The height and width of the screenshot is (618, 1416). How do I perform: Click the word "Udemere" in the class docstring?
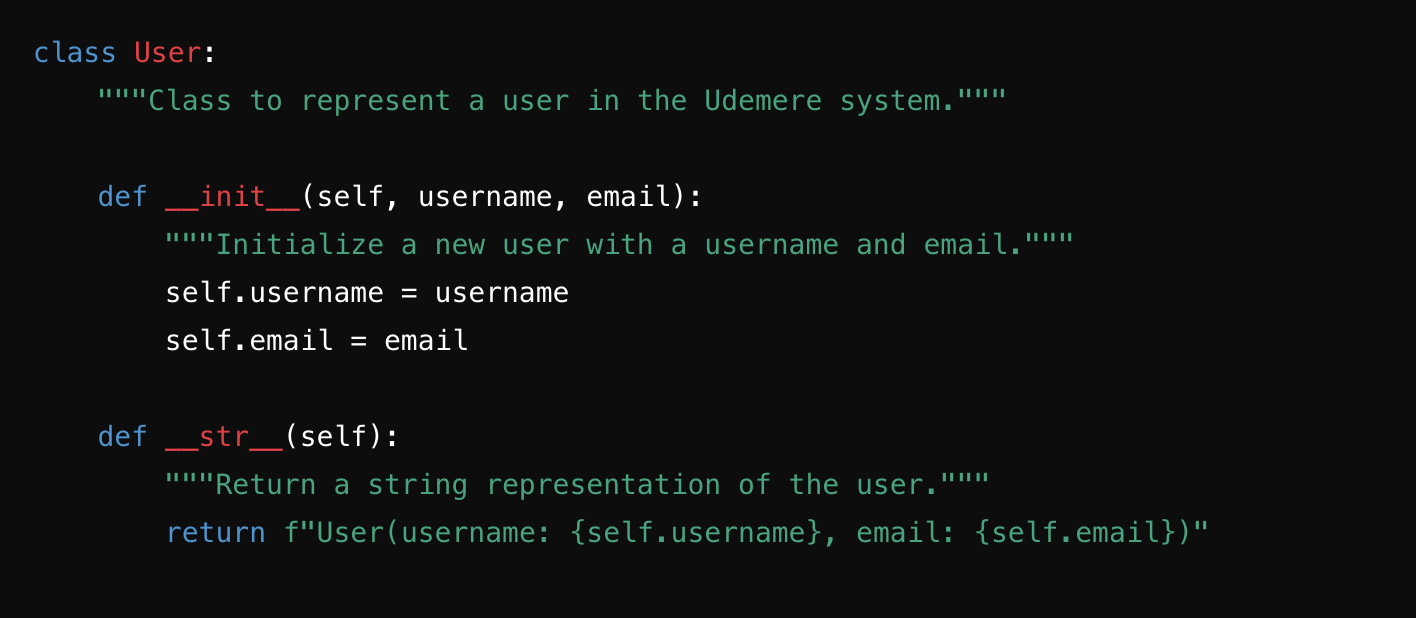point(763,101)
